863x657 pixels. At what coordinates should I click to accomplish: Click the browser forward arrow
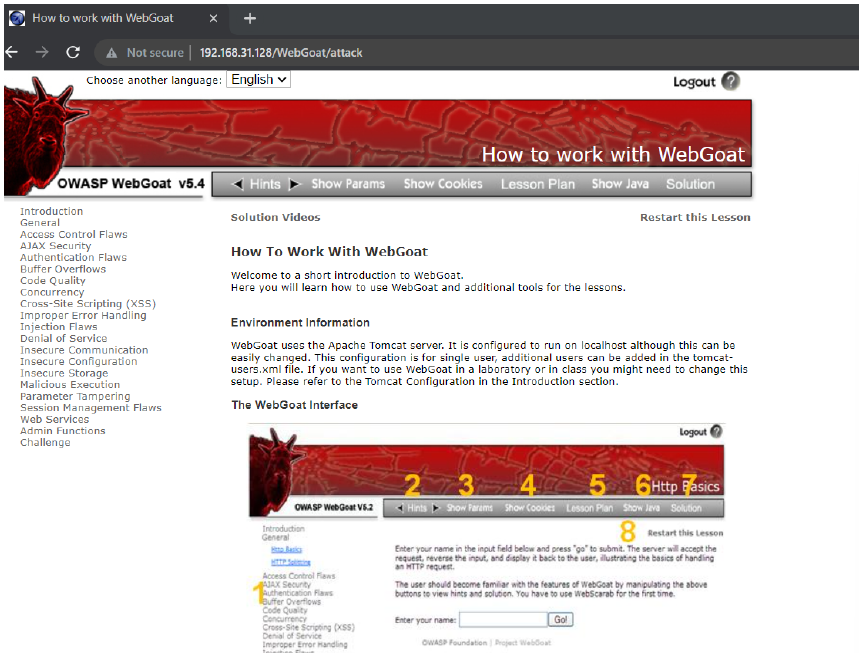click(x=42, y=52)
